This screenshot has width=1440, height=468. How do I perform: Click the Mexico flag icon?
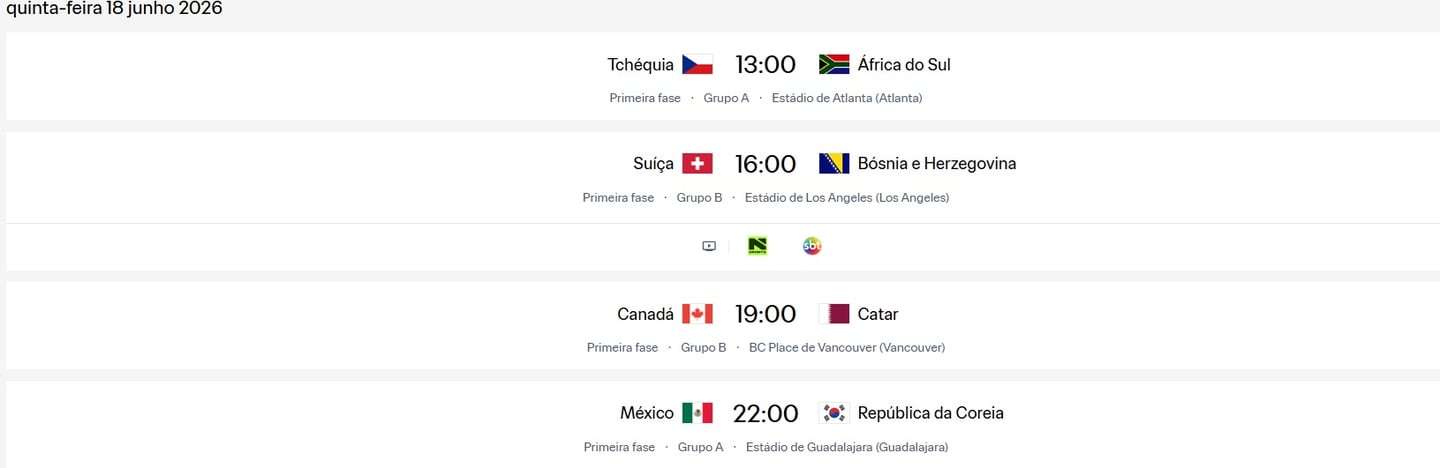point(697,413)
